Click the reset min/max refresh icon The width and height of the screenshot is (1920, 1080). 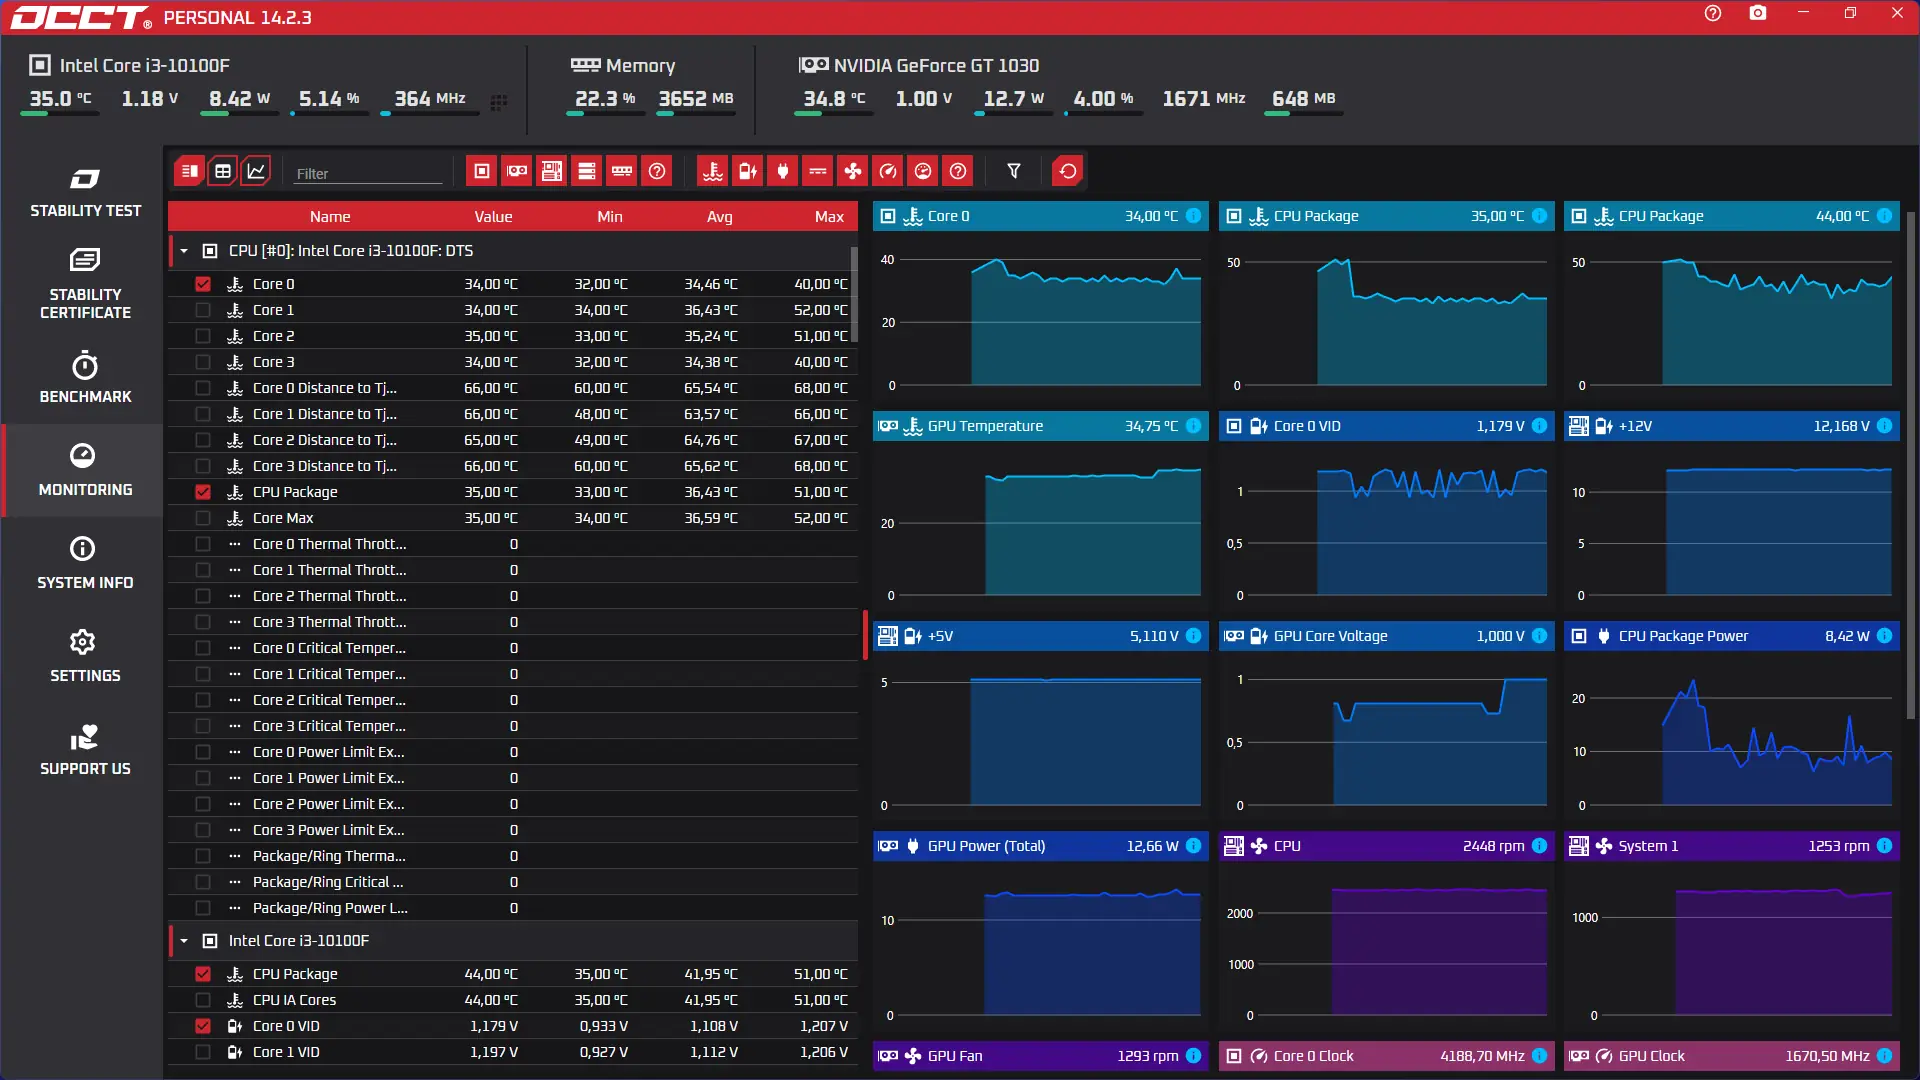[x=1067, y=171]
